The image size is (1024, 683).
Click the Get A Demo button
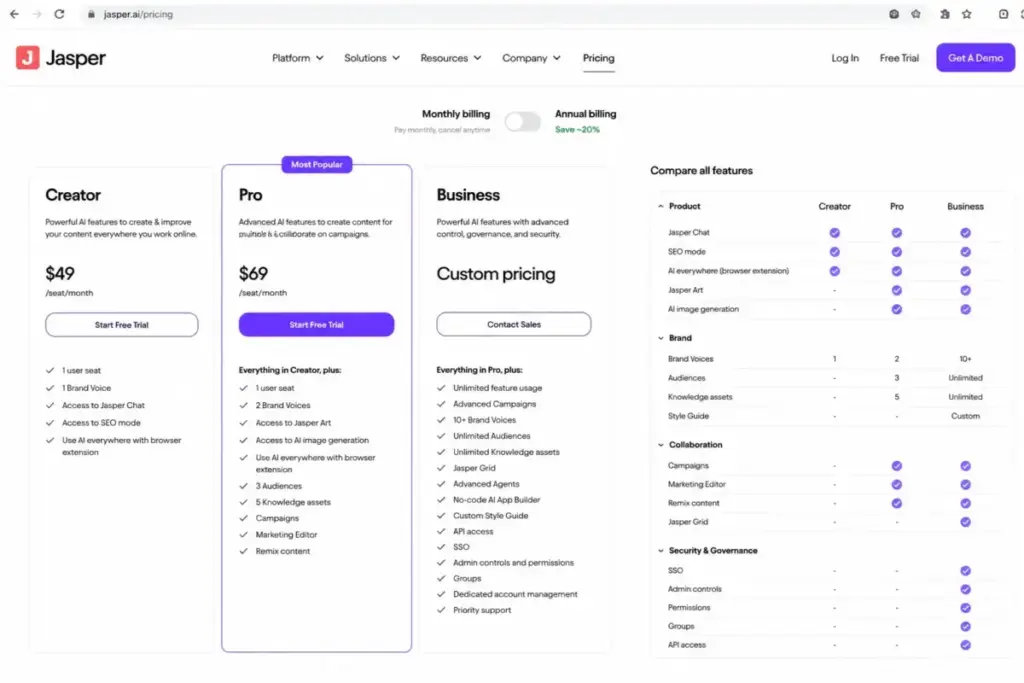(975, 57)
